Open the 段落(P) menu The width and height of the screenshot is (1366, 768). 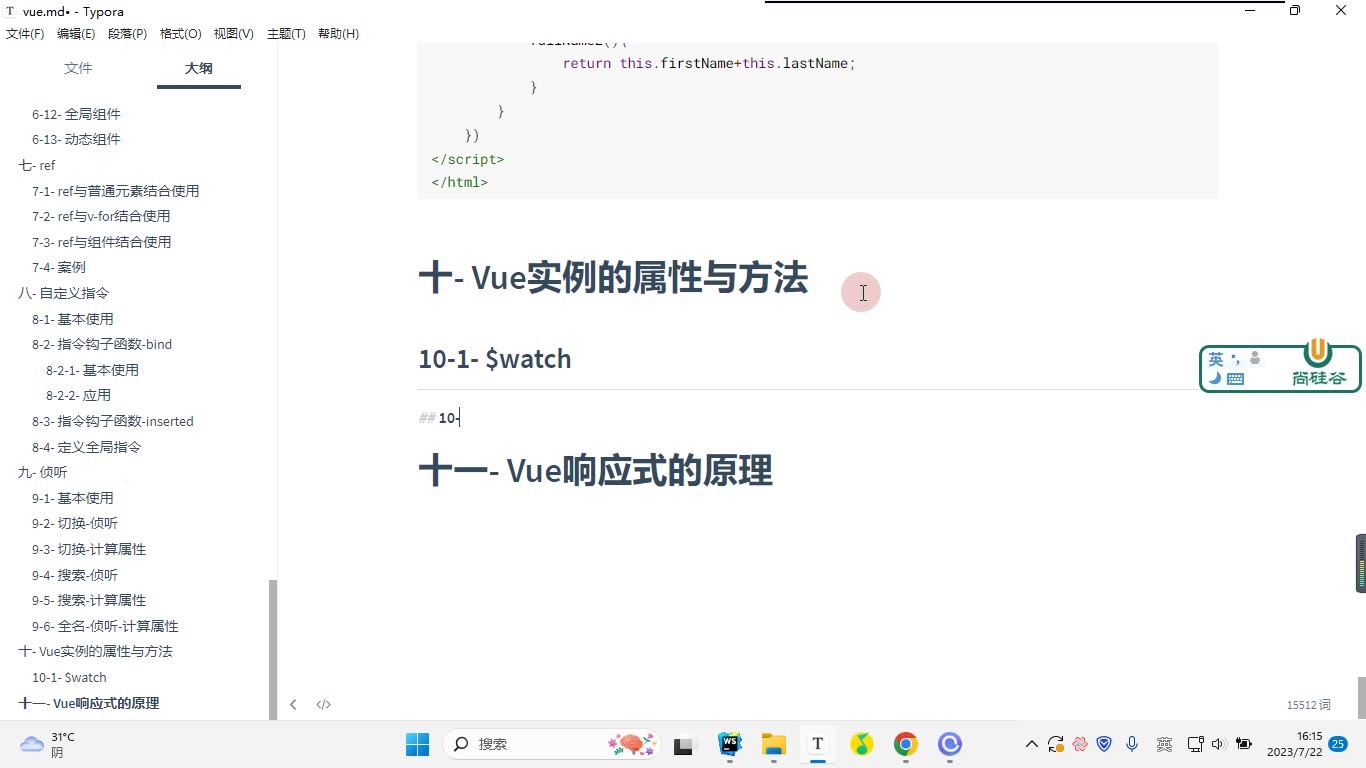tap(127, 34)
